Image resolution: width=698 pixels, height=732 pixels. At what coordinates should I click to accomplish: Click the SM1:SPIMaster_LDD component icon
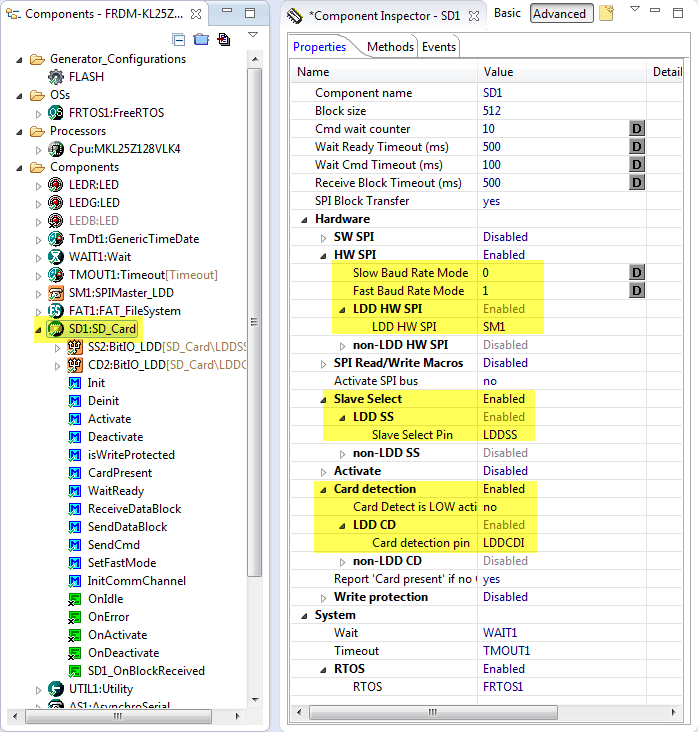pos(57,293)
